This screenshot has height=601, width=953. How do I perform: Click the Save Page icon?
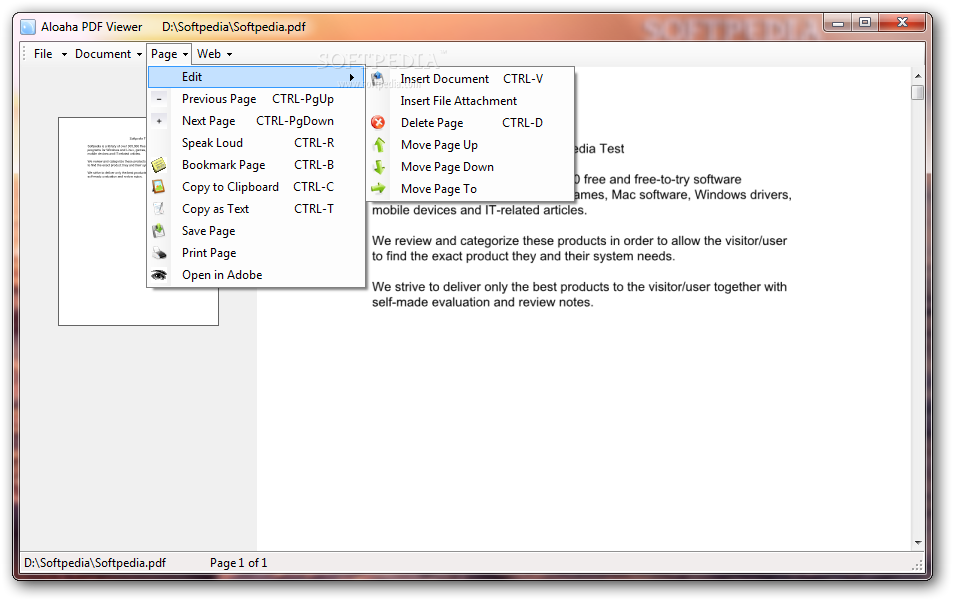159,231
